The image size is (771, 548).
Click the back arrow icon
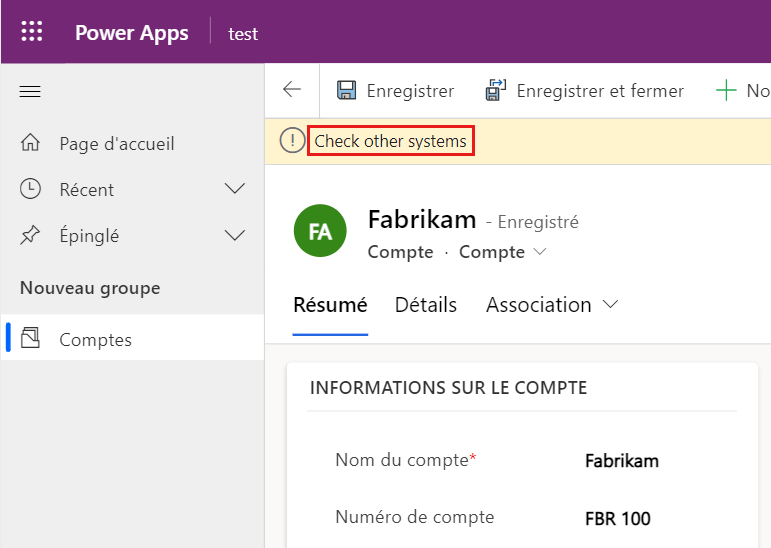pyautogui.click(x=292, y=91)
